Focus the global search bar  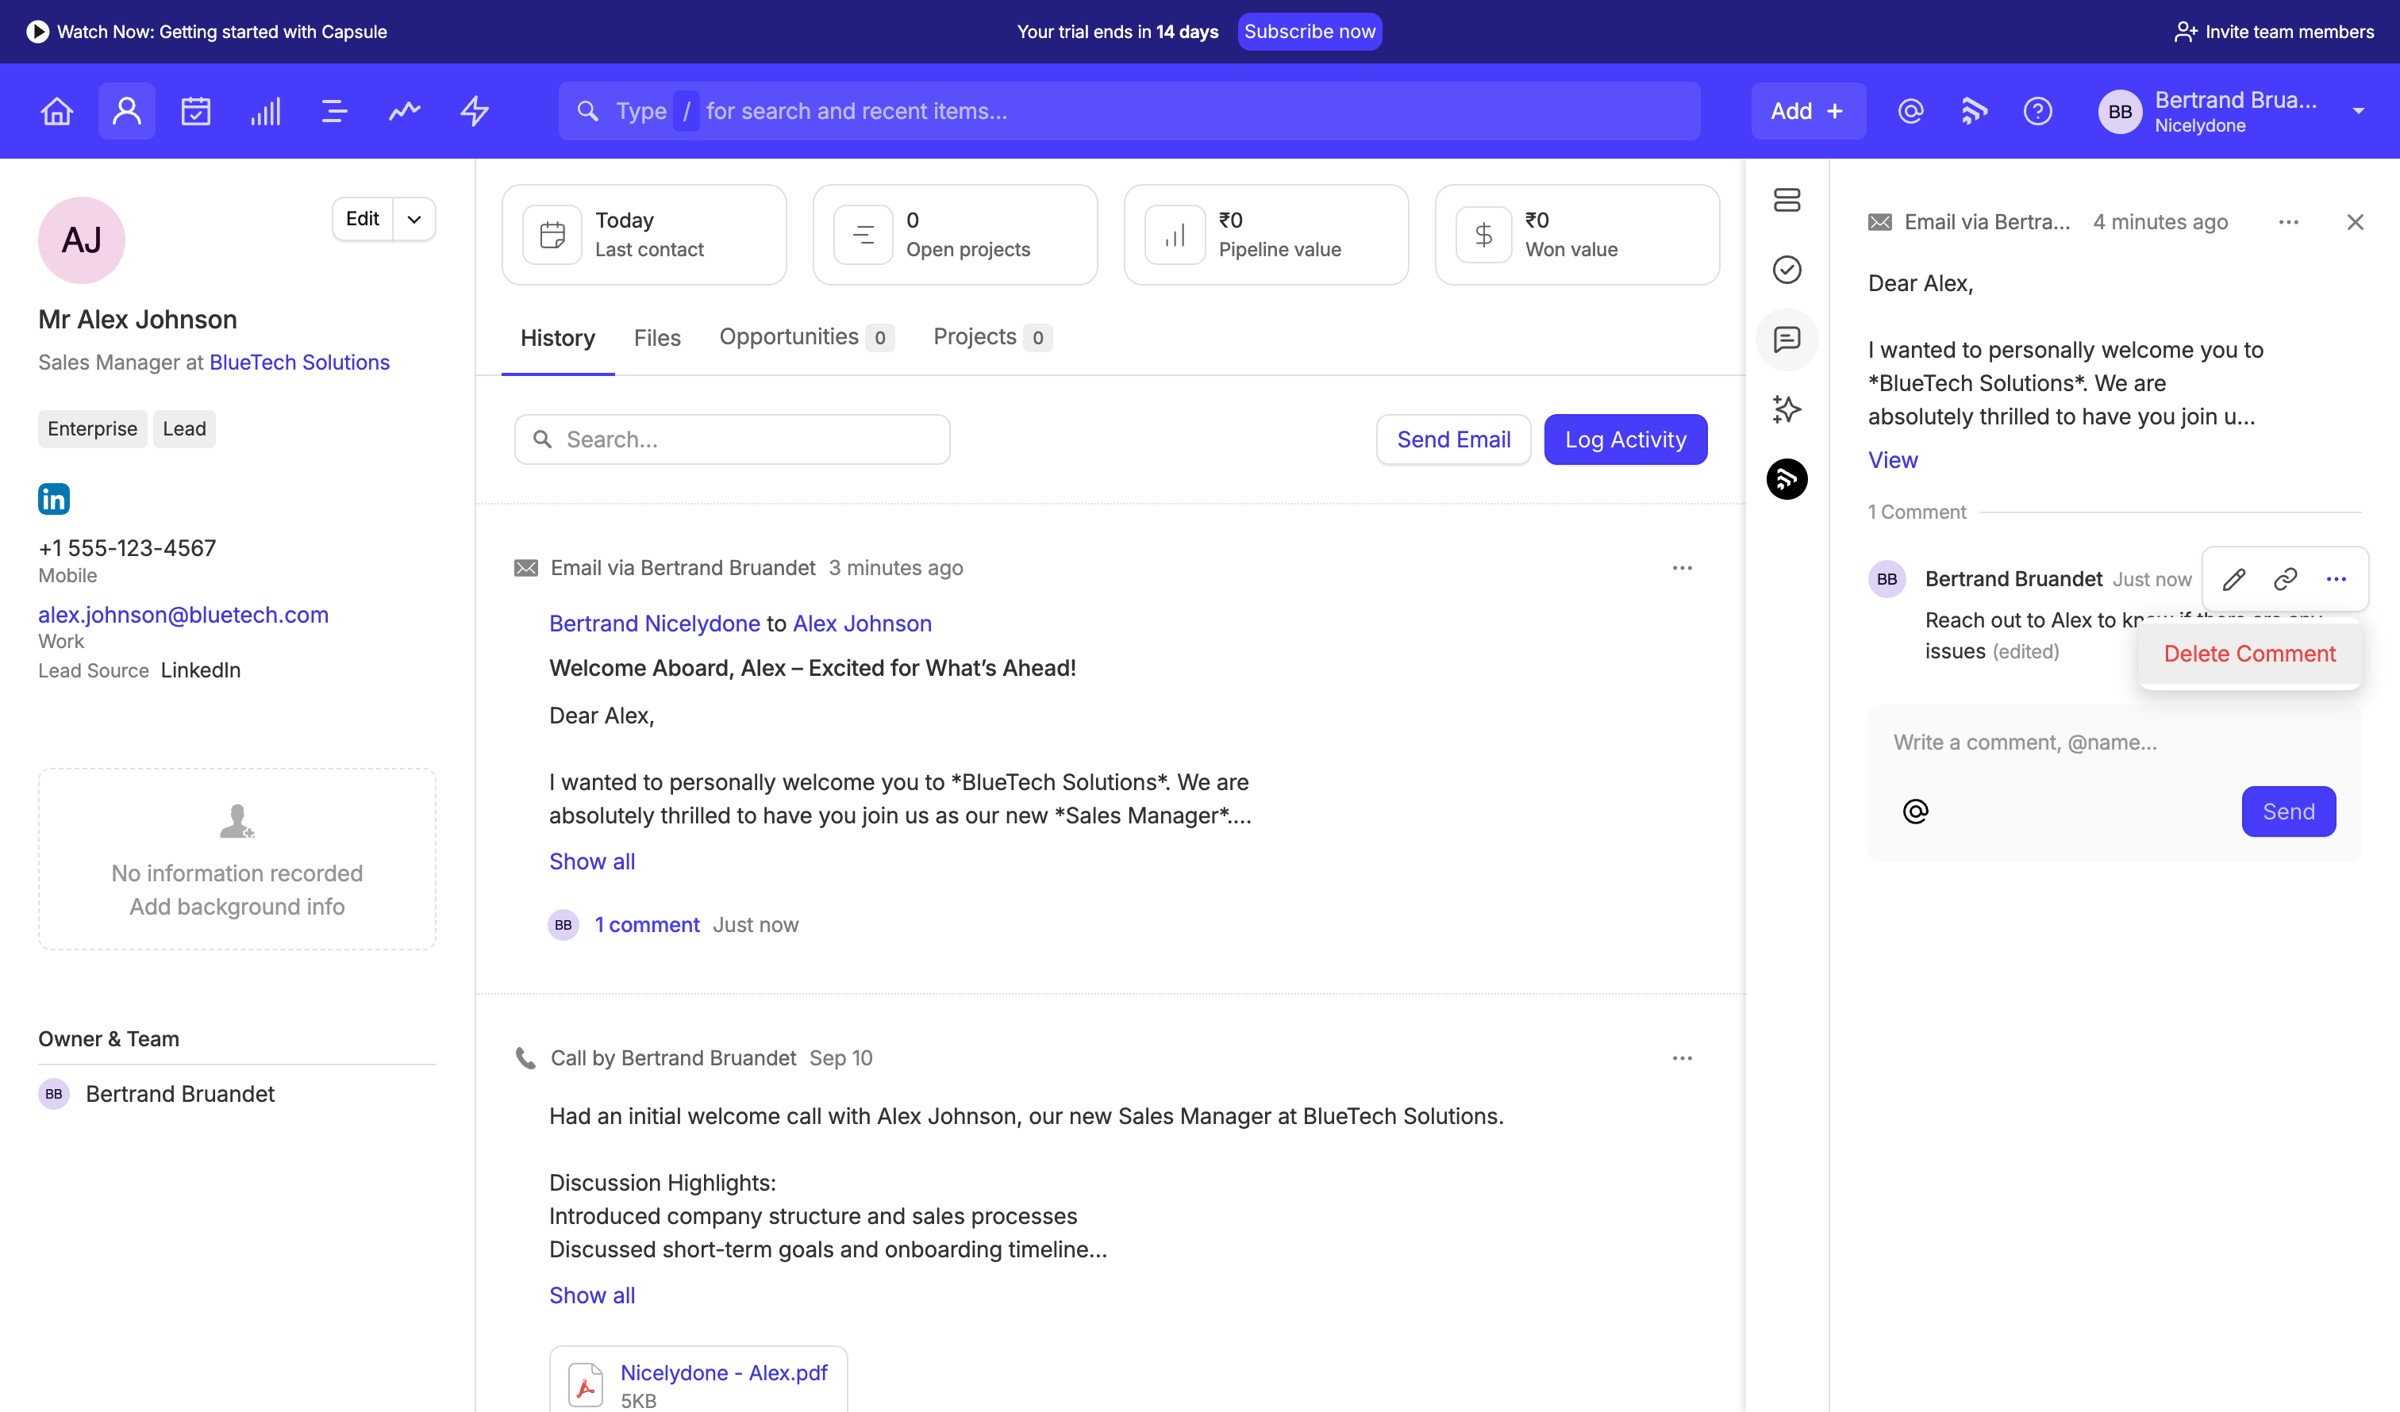[x=1129, y=111]
